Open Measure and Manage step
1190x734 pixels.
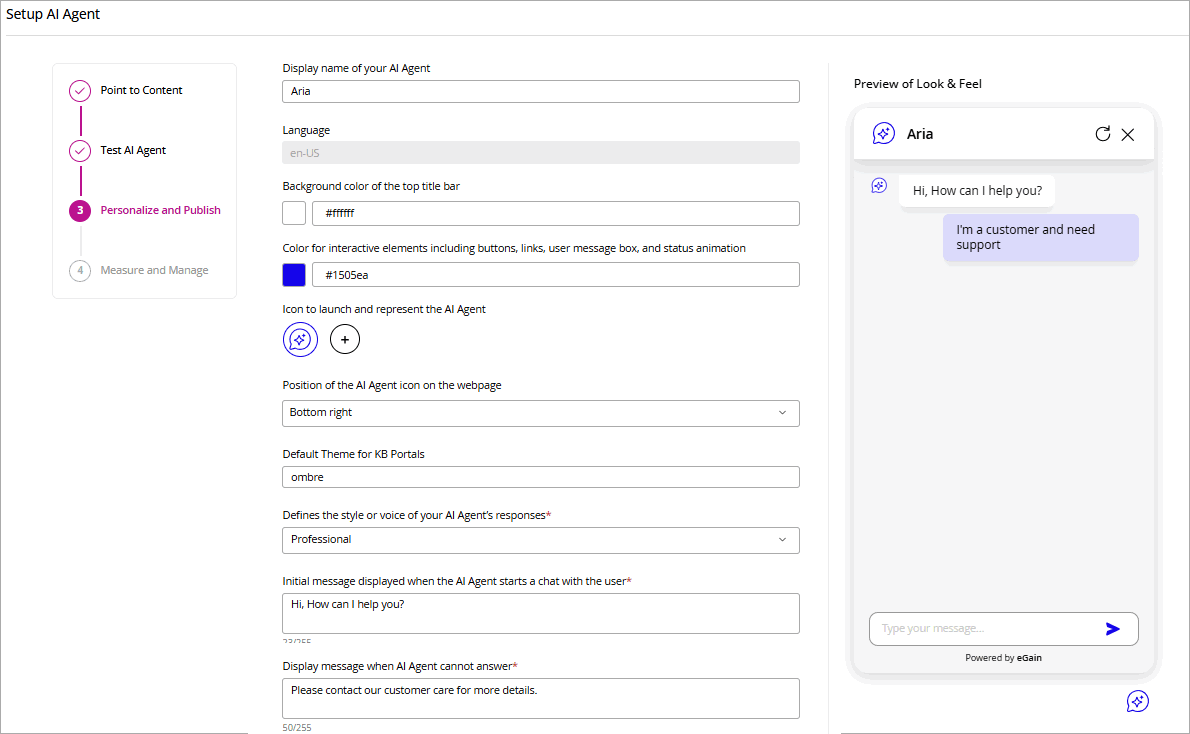coord(154,271)
